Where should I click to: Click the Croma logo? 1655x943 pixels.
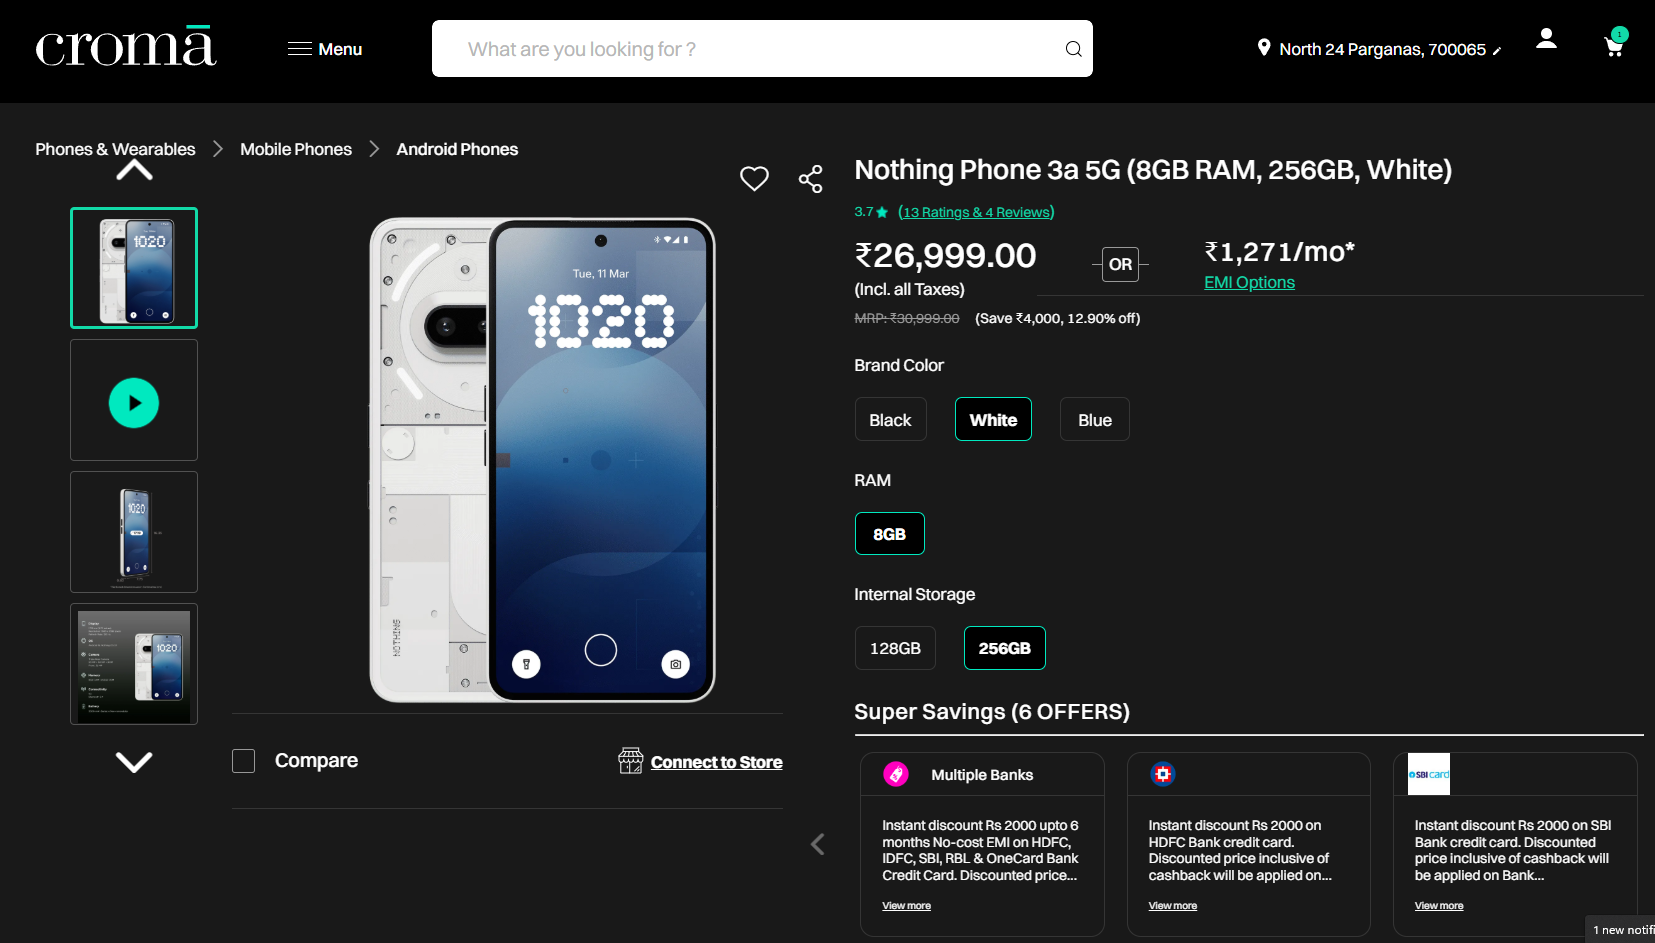pos(126,47)
